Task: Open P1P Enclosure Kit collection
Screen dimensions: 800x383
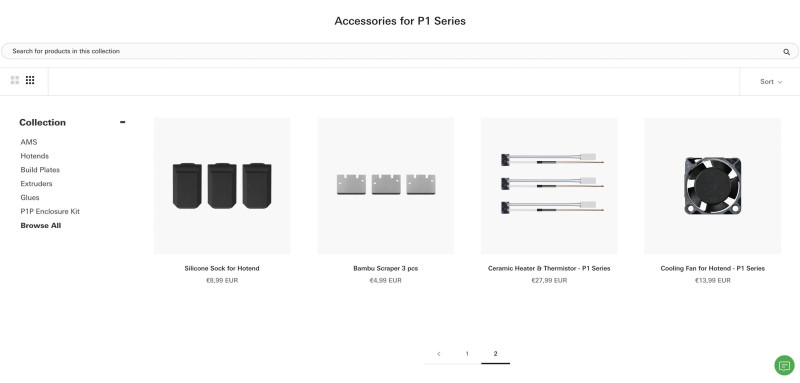Action: coord(50,211)
